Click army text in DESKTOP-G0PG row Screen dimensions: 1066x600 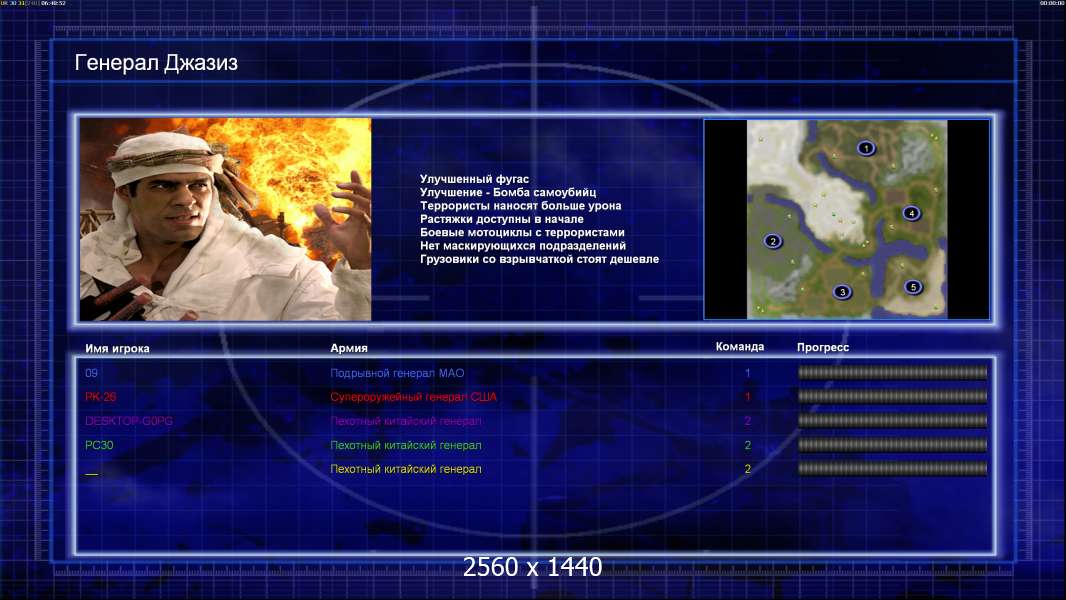point(406,421)
